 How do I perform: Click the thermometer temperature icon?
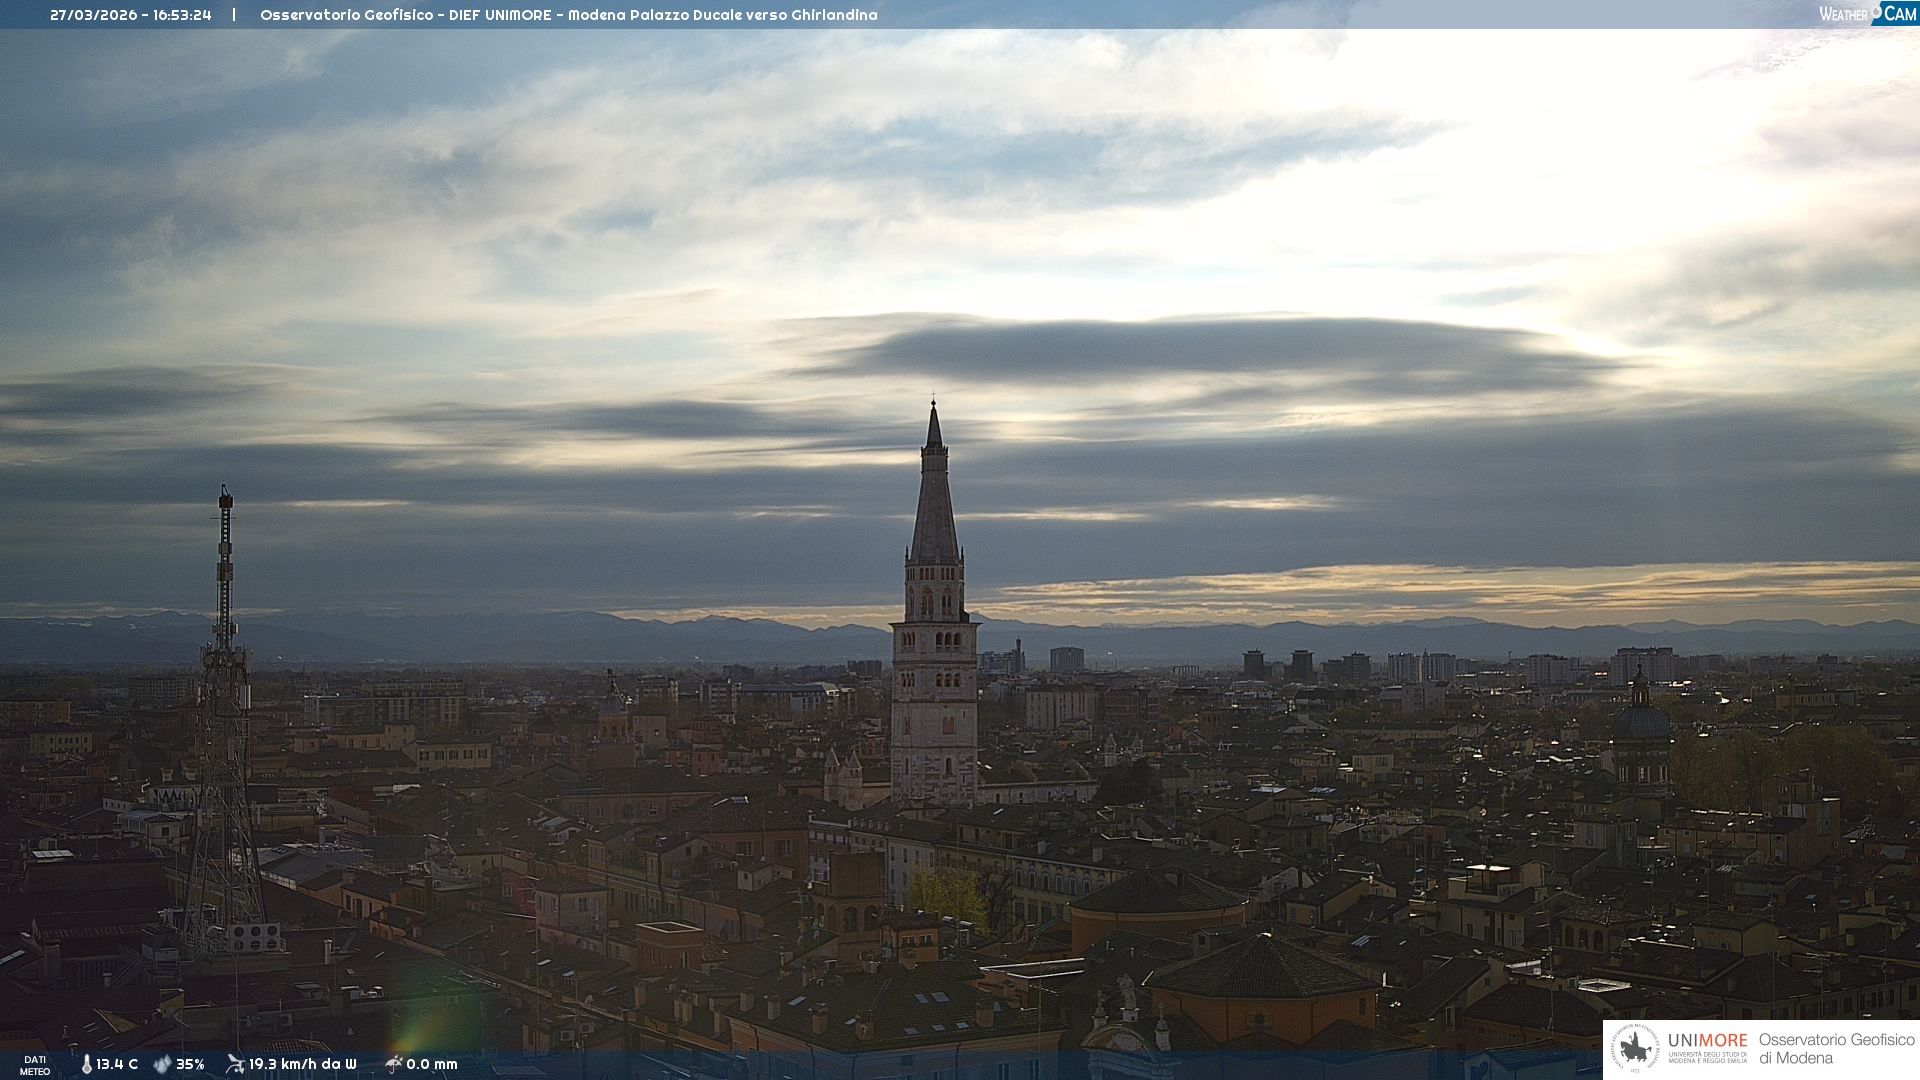click(x=87, y=1064)
